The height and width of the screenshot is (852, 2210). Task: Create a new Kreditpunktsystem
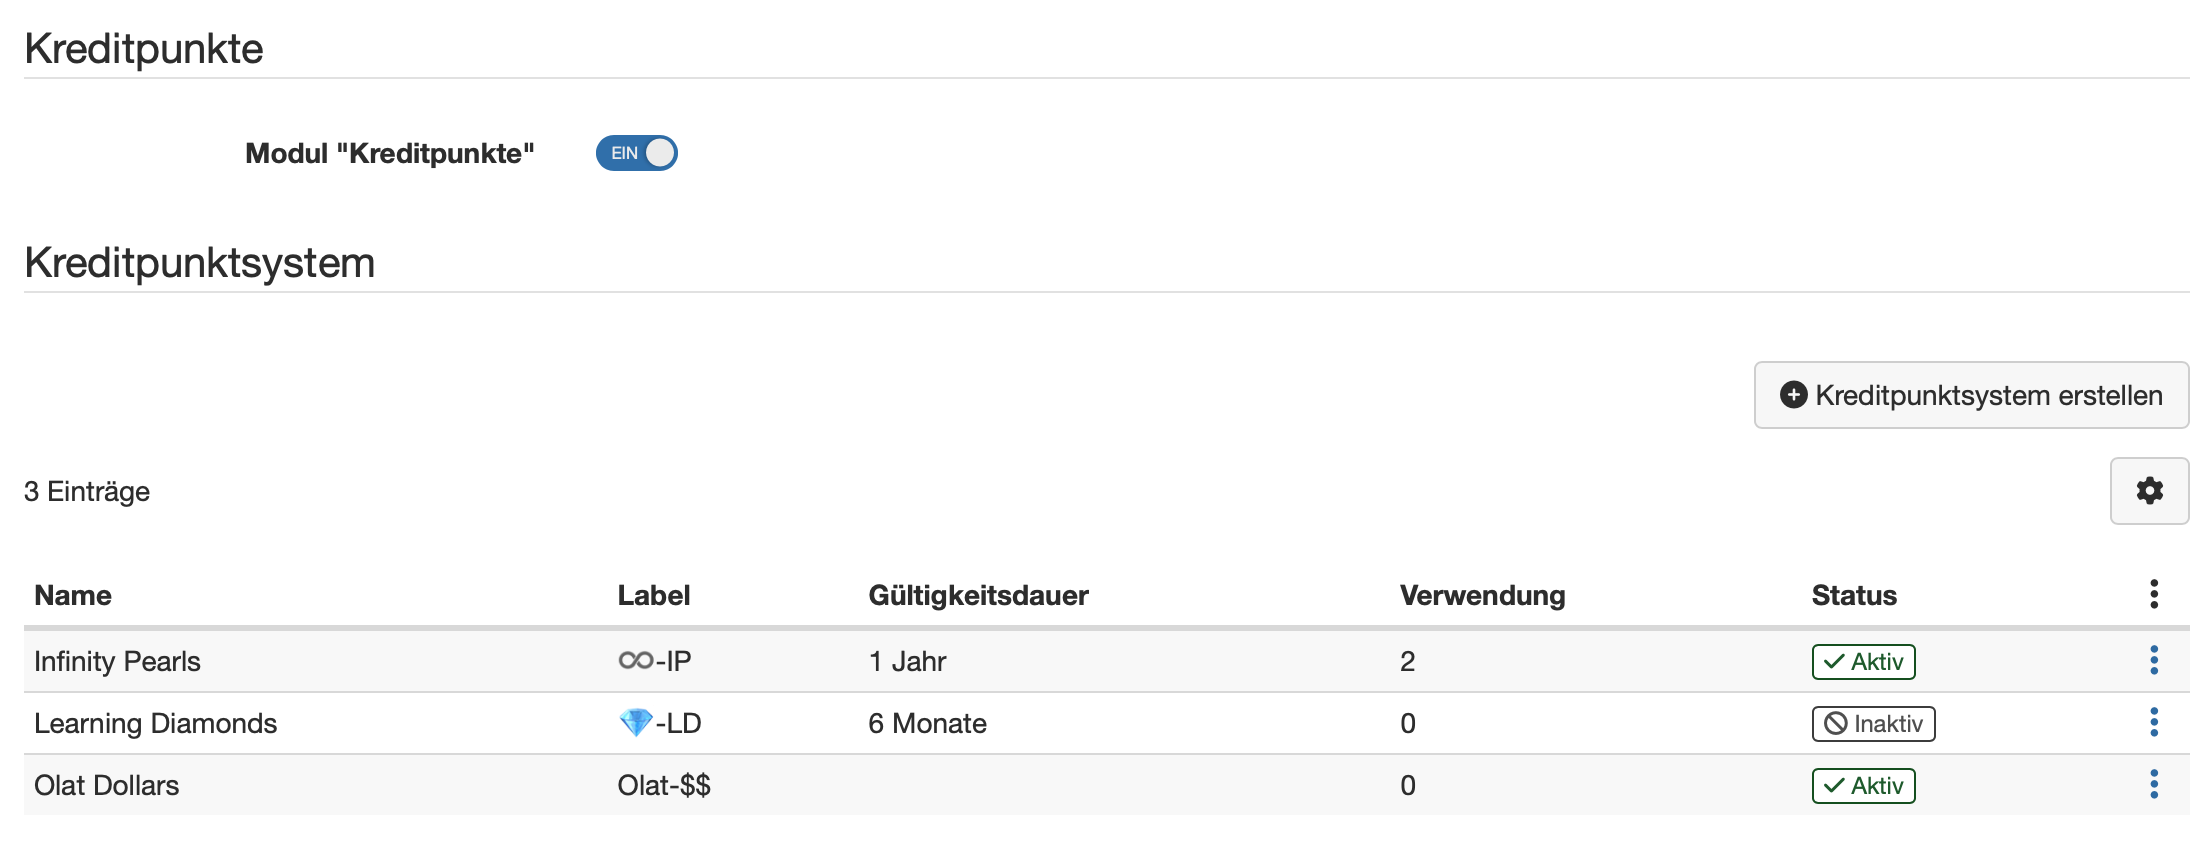click(x=1969, y=395)
